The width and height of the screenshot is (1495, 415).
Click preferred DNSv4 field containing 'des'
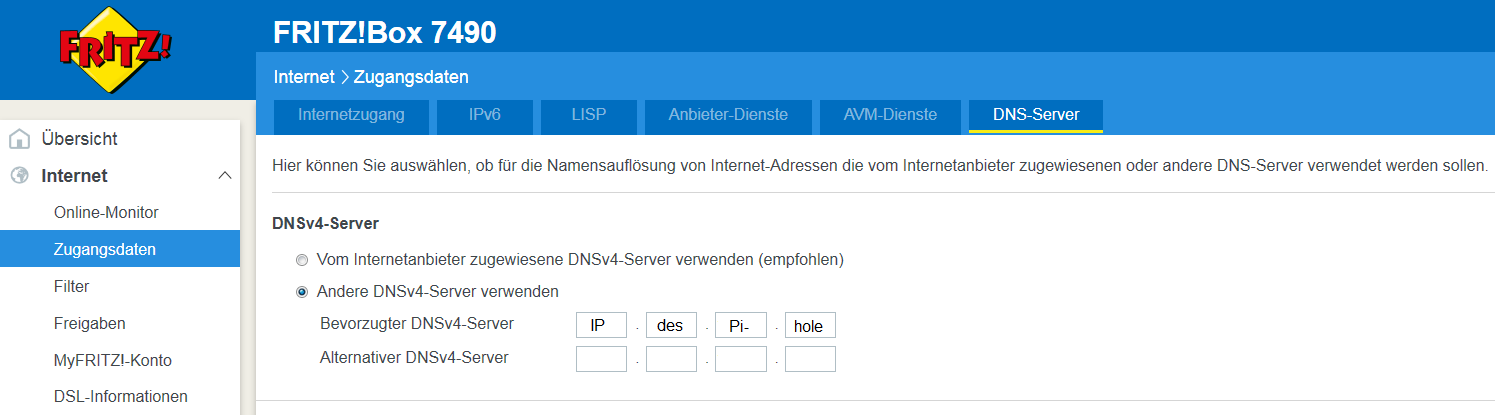tap(671, 326)
